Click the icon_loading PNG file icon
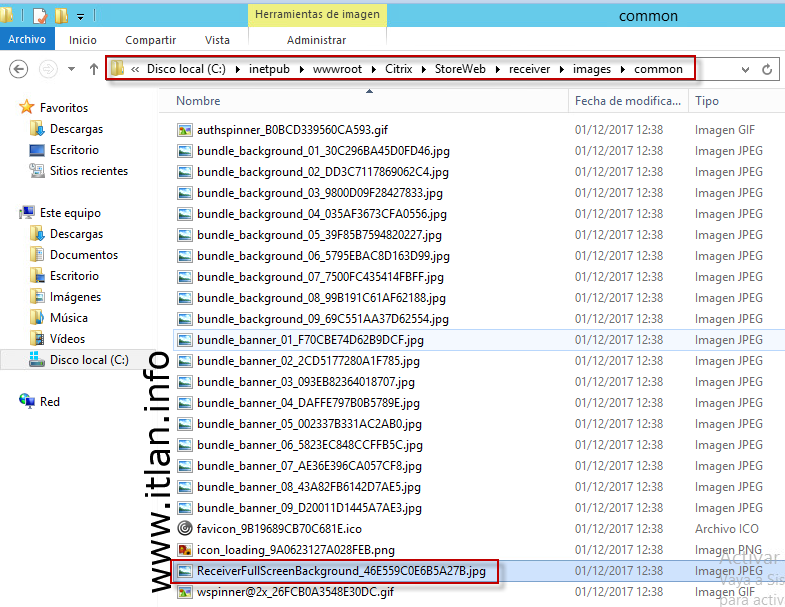 point(184,550)
